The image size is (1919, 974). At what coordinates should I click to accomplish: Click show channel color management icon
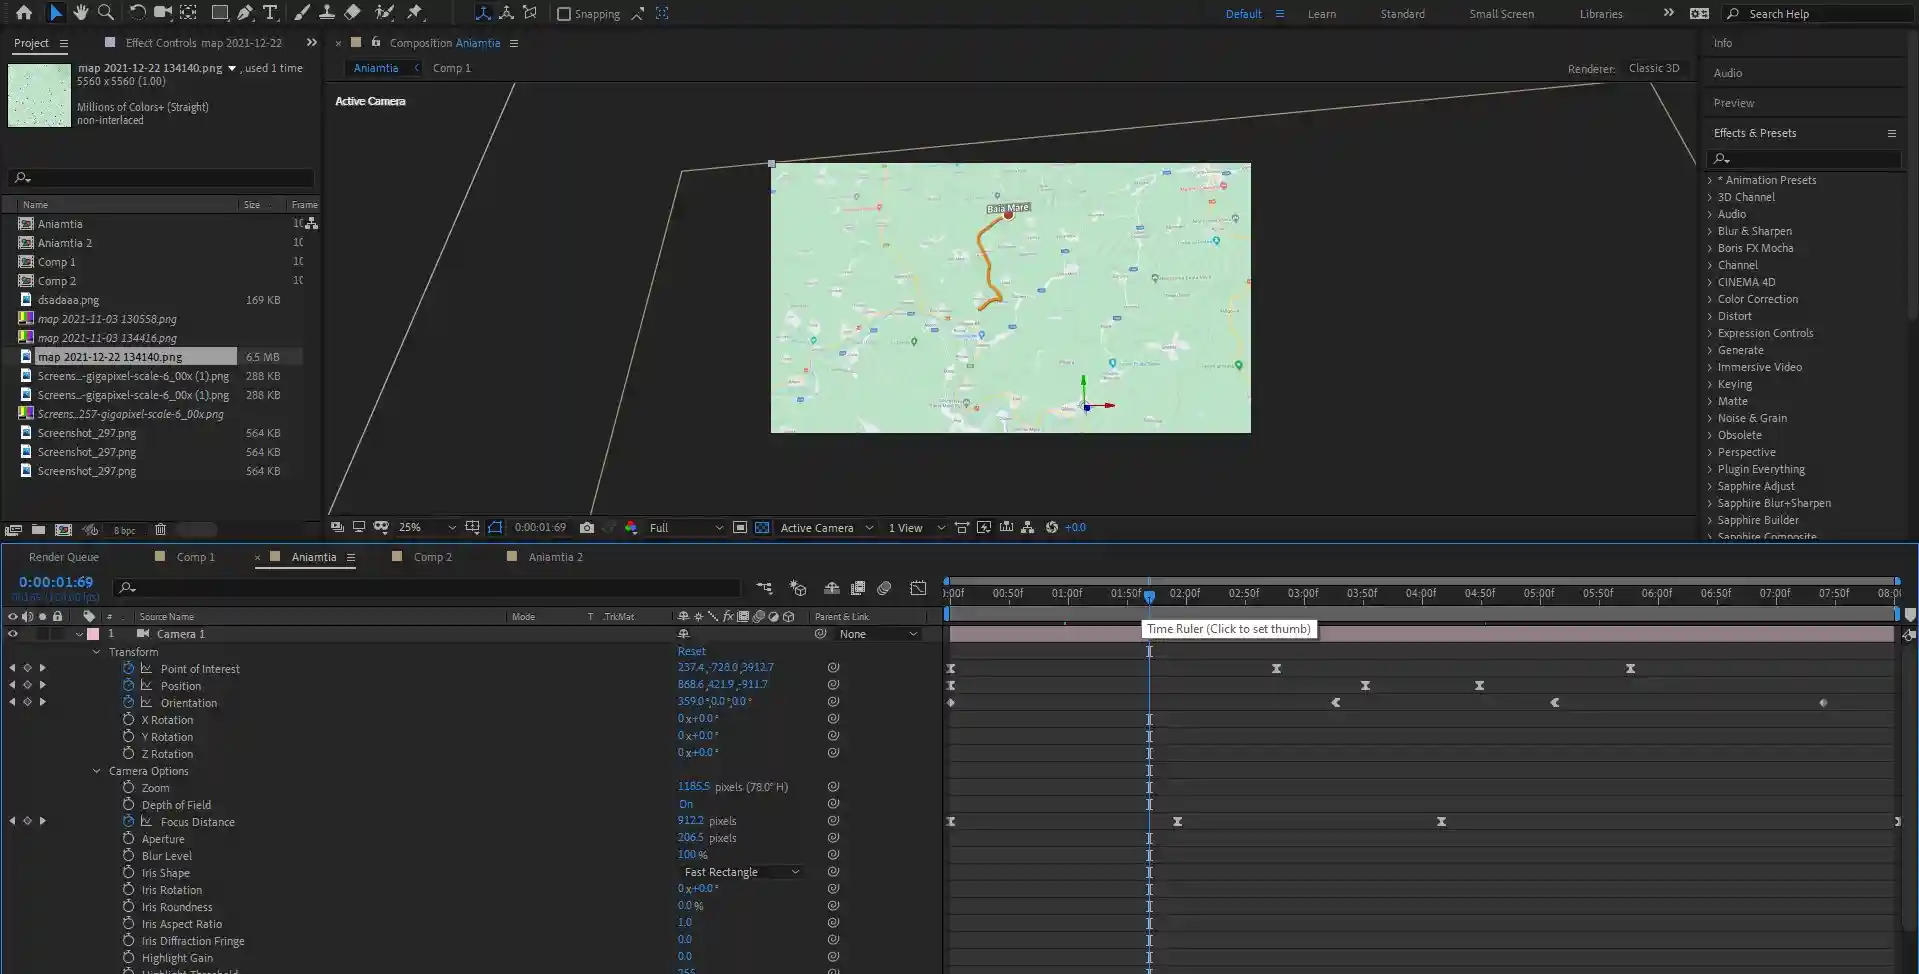click(x=631, y=528)
